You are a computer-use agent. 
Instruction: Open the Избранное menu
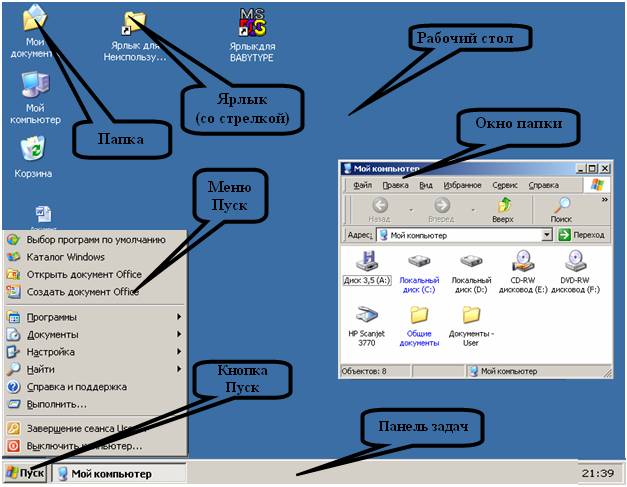click(462, 185)
